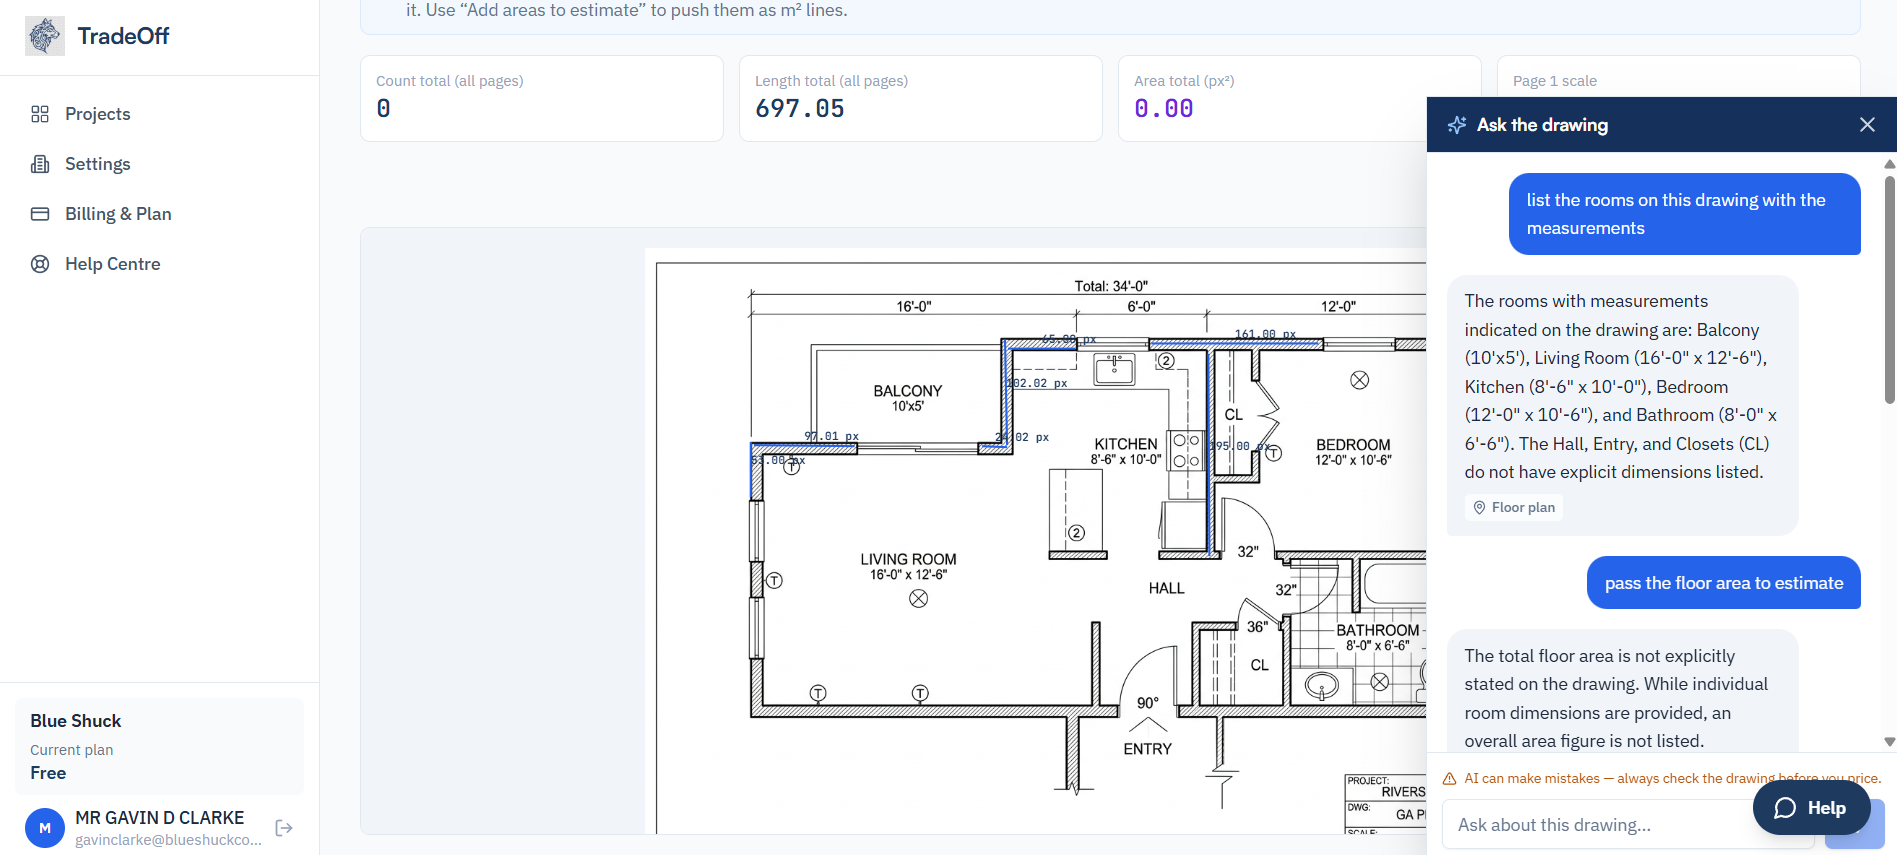
Task: Click the ENTRY label on the drawing
Action: [x=1147, y=749]
